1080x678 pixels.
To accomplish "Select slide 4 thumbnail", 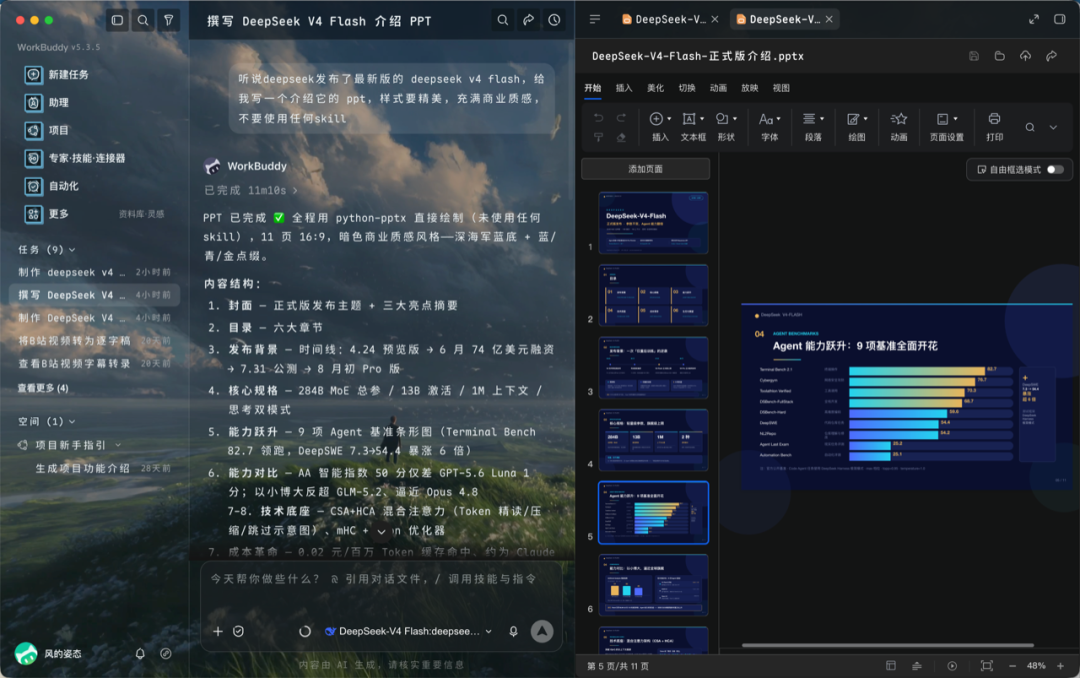I will click(x=653, y=440).
